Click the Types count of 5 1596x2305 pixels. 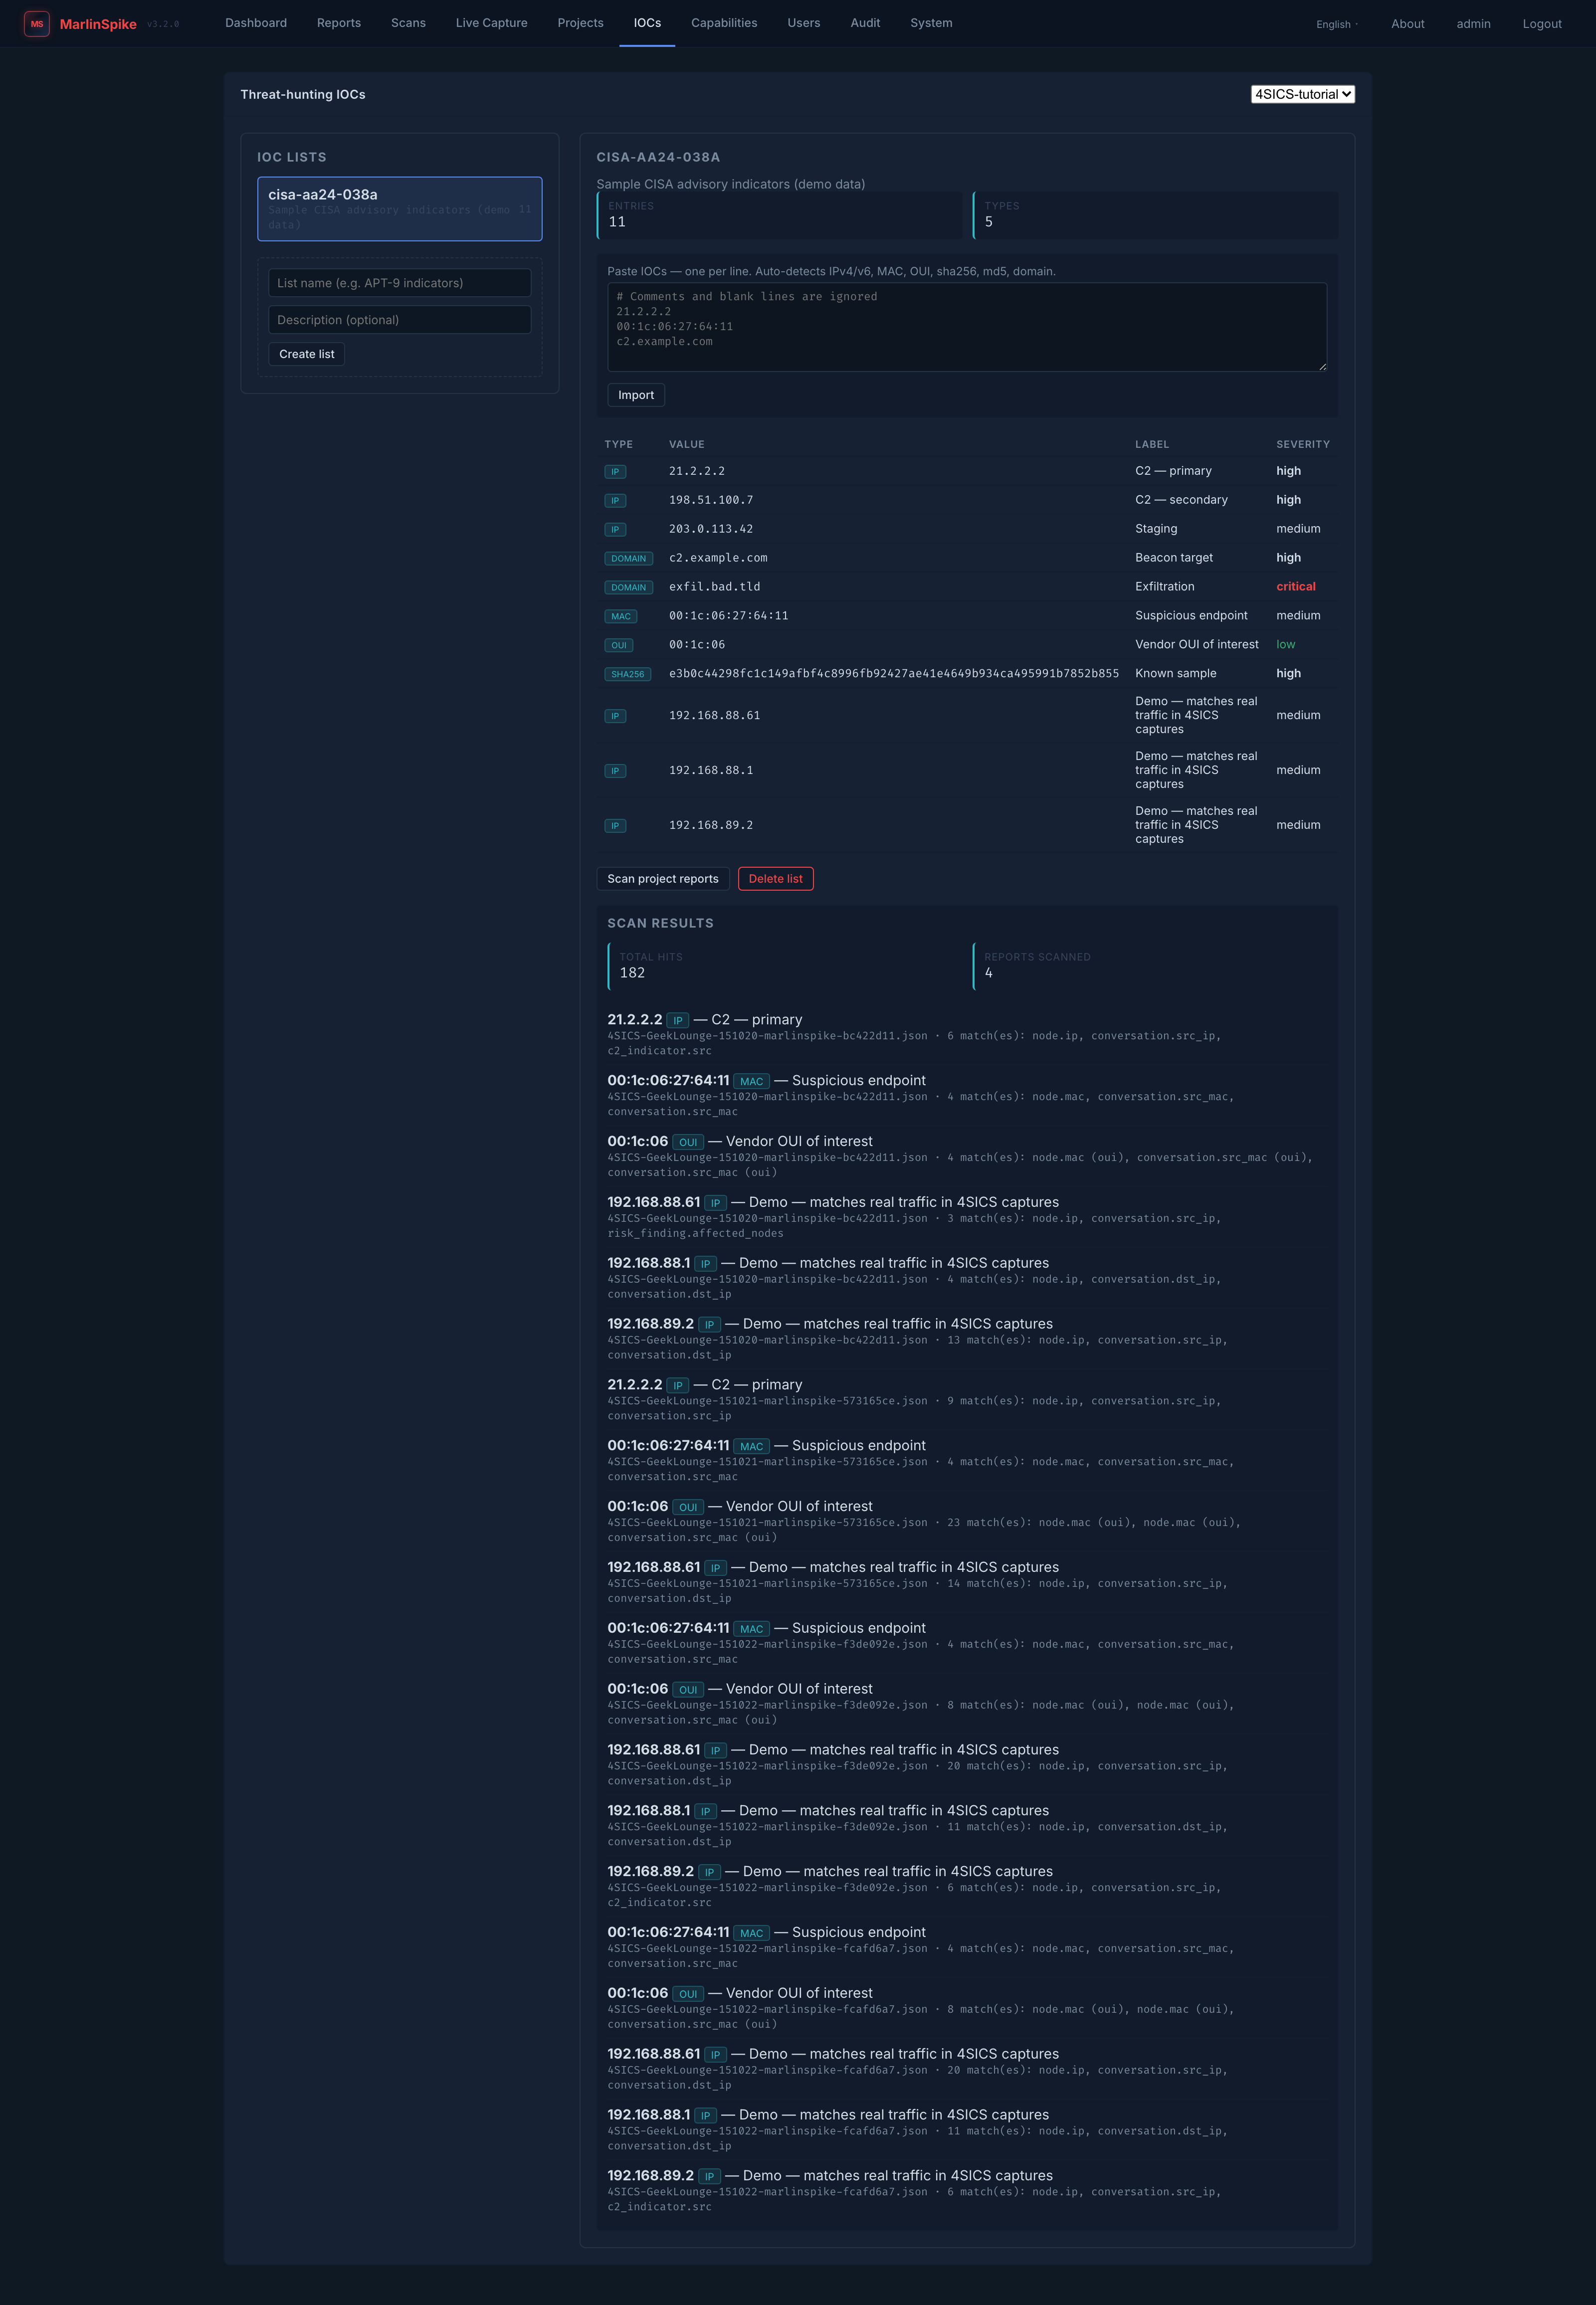tap(989, 222)
